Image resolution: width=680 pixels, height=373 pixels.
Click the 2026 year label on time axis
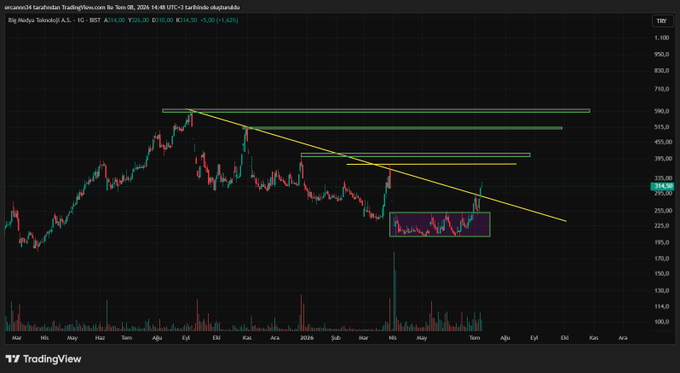pos(307,337)
